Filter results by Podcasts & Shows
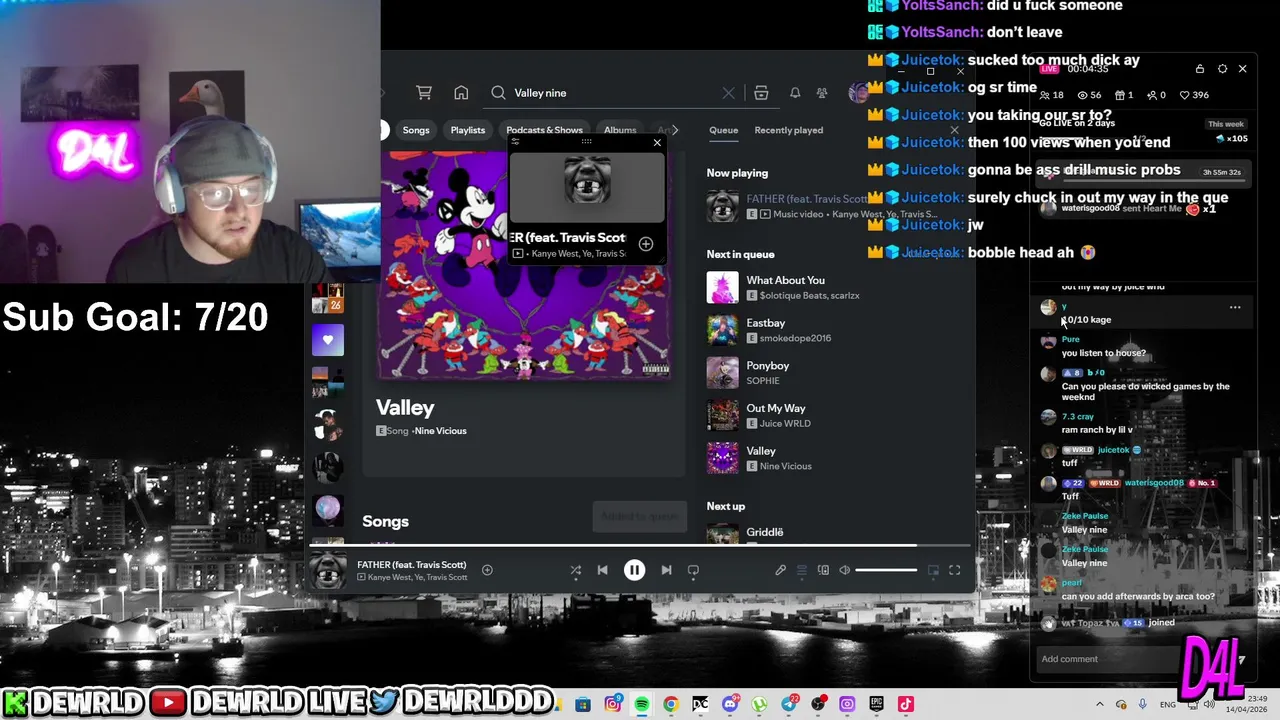Viewport: 1280px width, 720px height. tap(544, 130)
